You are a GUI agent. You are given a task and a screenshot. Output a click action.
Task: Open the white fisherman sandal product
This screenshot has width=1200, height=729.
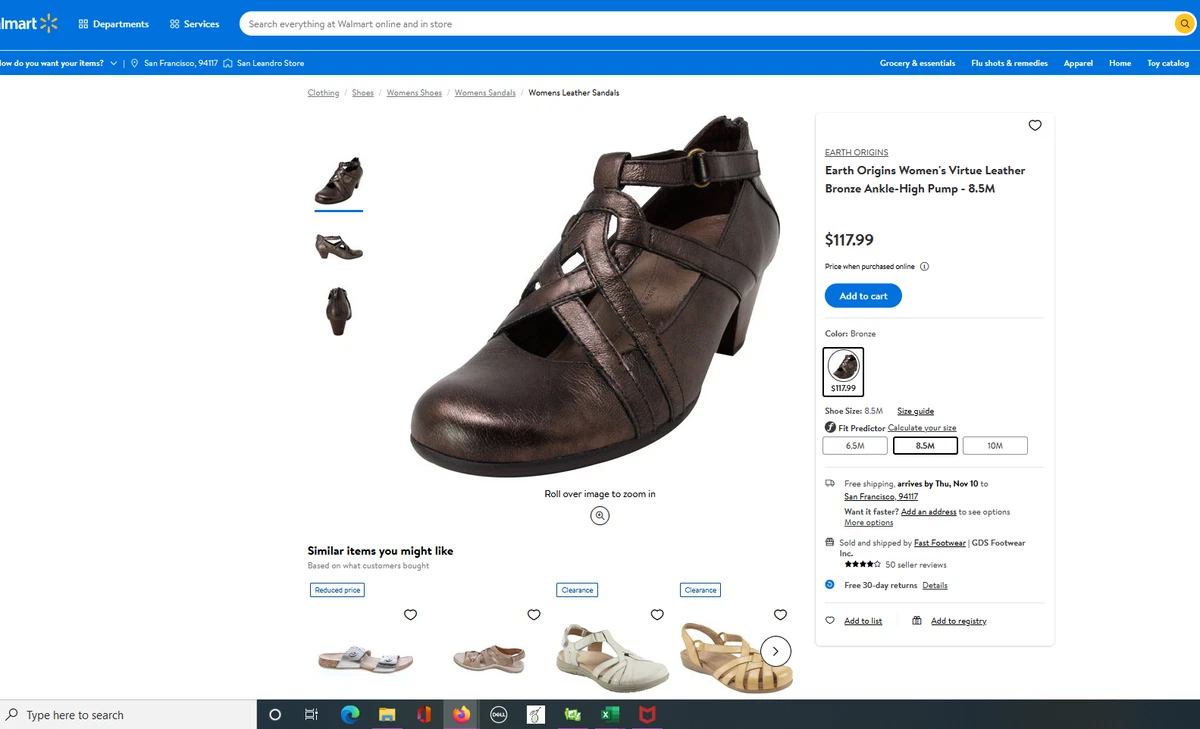[x=612, y=658]
